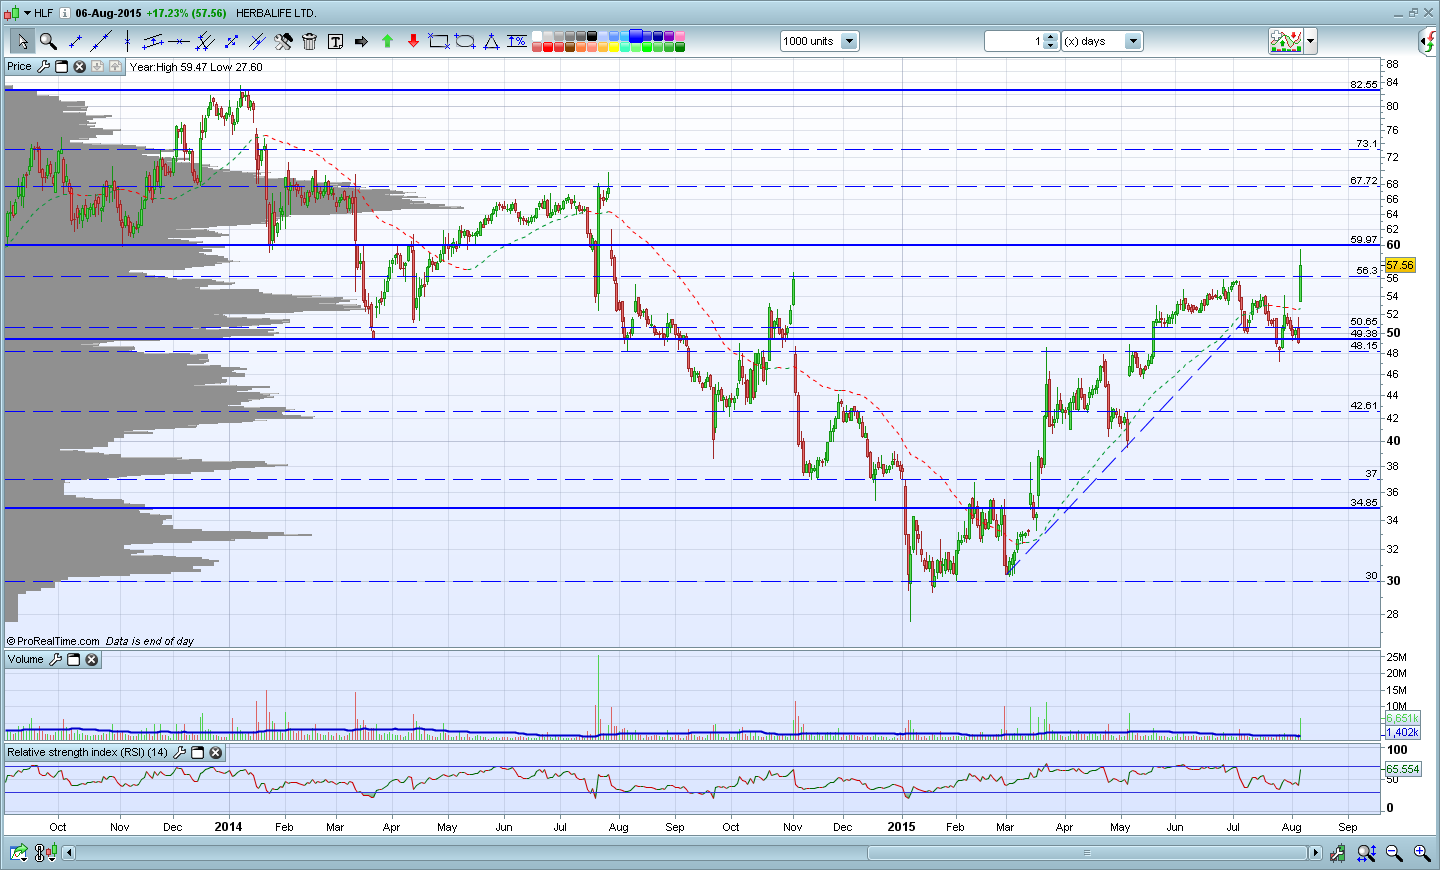This screenshot has height=870, width=1440.
Task: Insert a black right arrow marker
Action: tap(361, 41)
